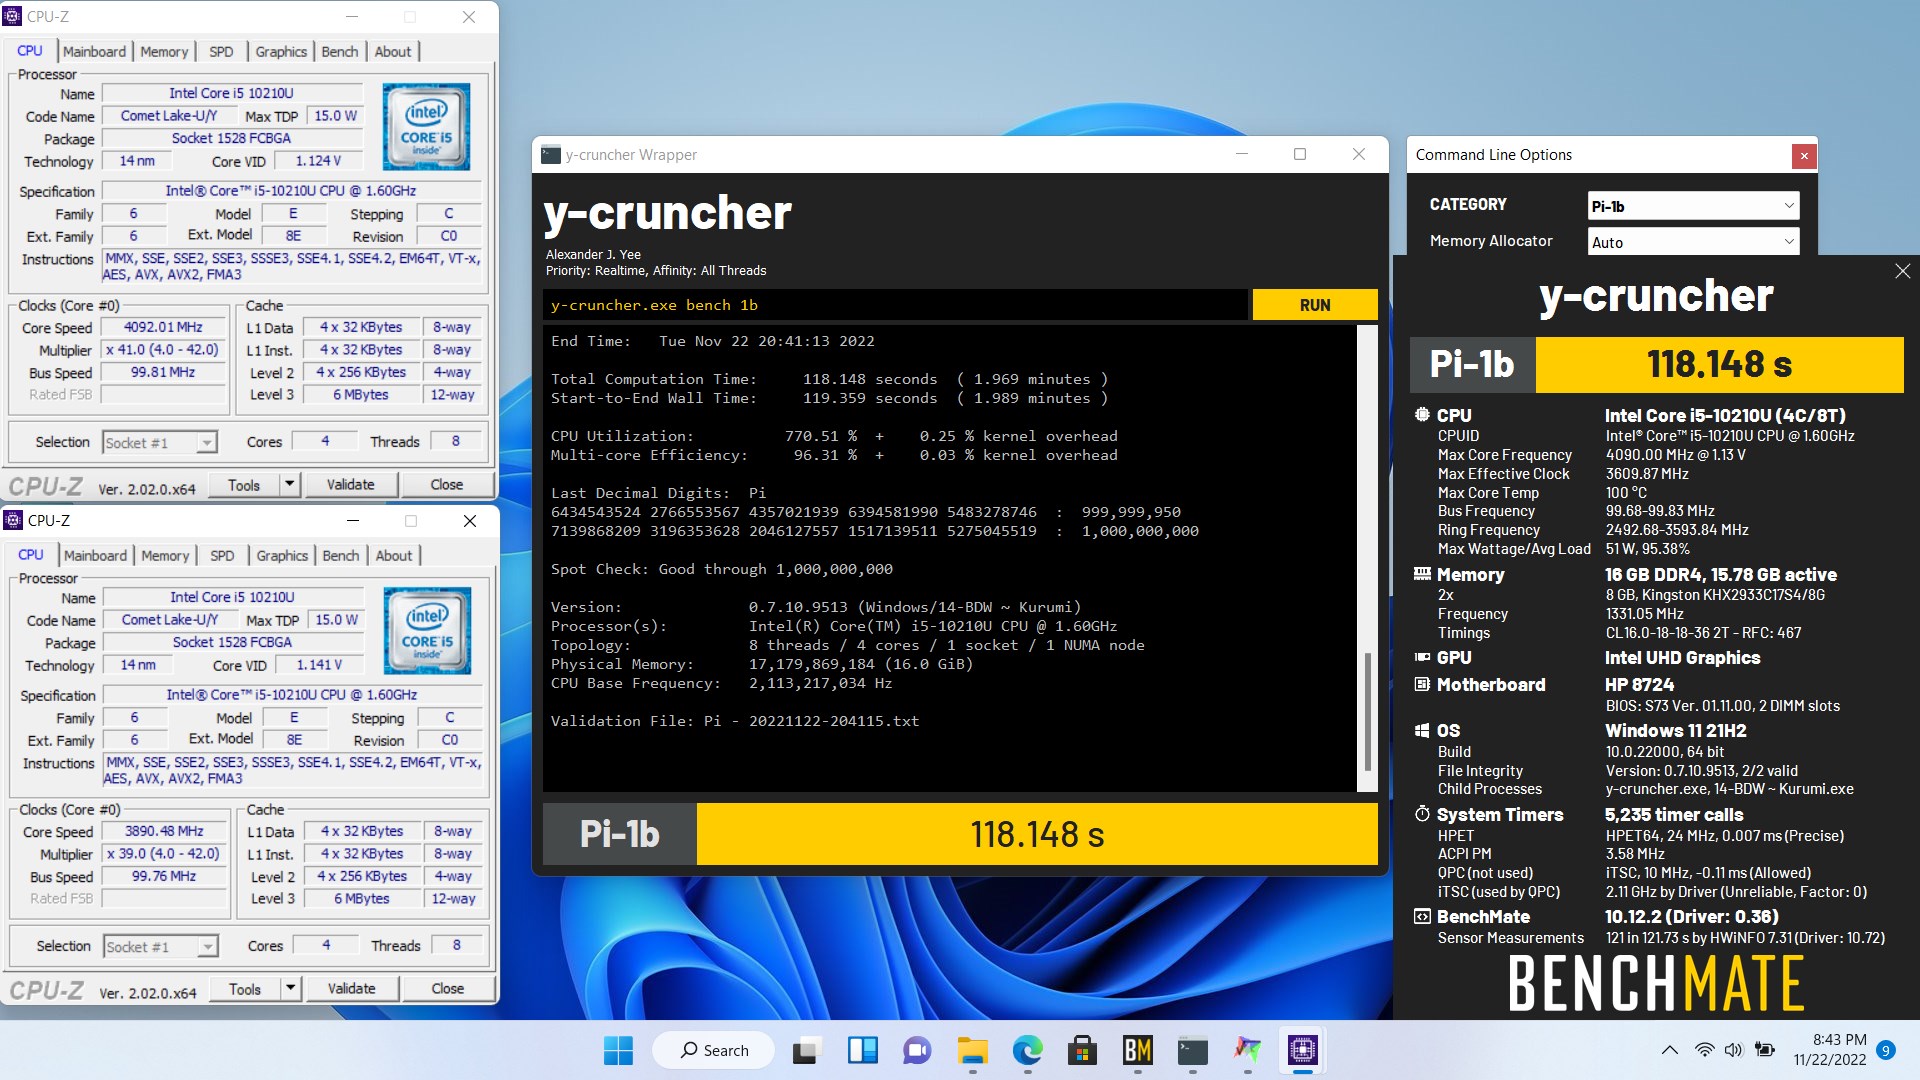
Task: Switch to Mainboard tab in top CPU-Z
Action: pos(94,51)
